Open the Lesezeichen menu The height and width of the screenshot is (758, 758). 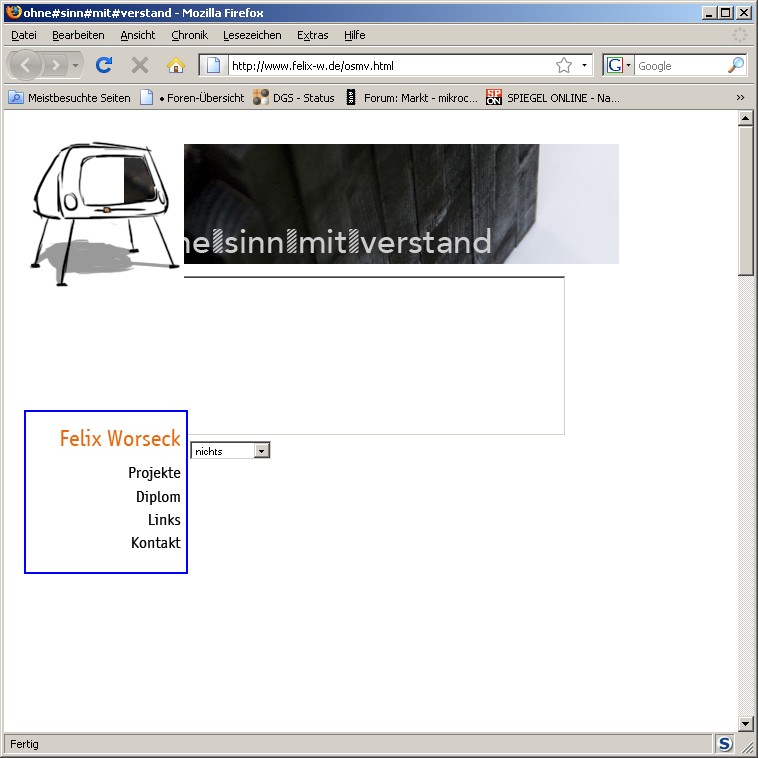(252, 35)
